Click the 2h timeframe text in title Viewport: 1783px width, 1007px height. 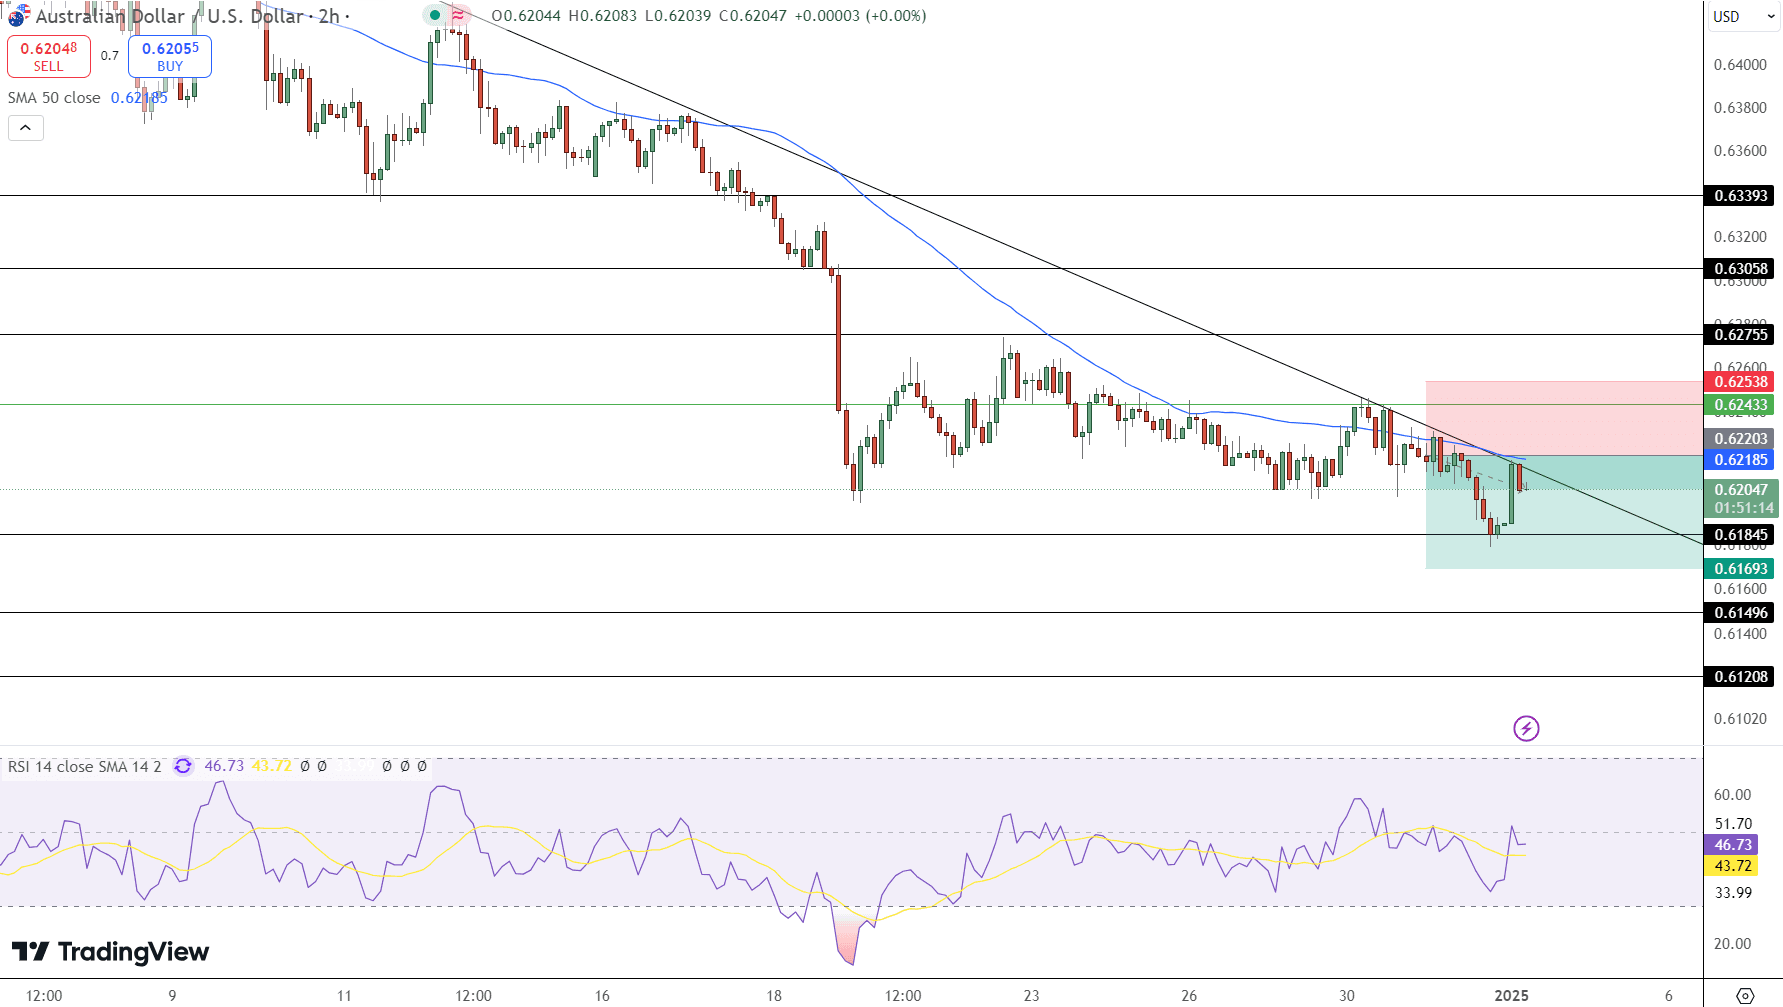329,16
